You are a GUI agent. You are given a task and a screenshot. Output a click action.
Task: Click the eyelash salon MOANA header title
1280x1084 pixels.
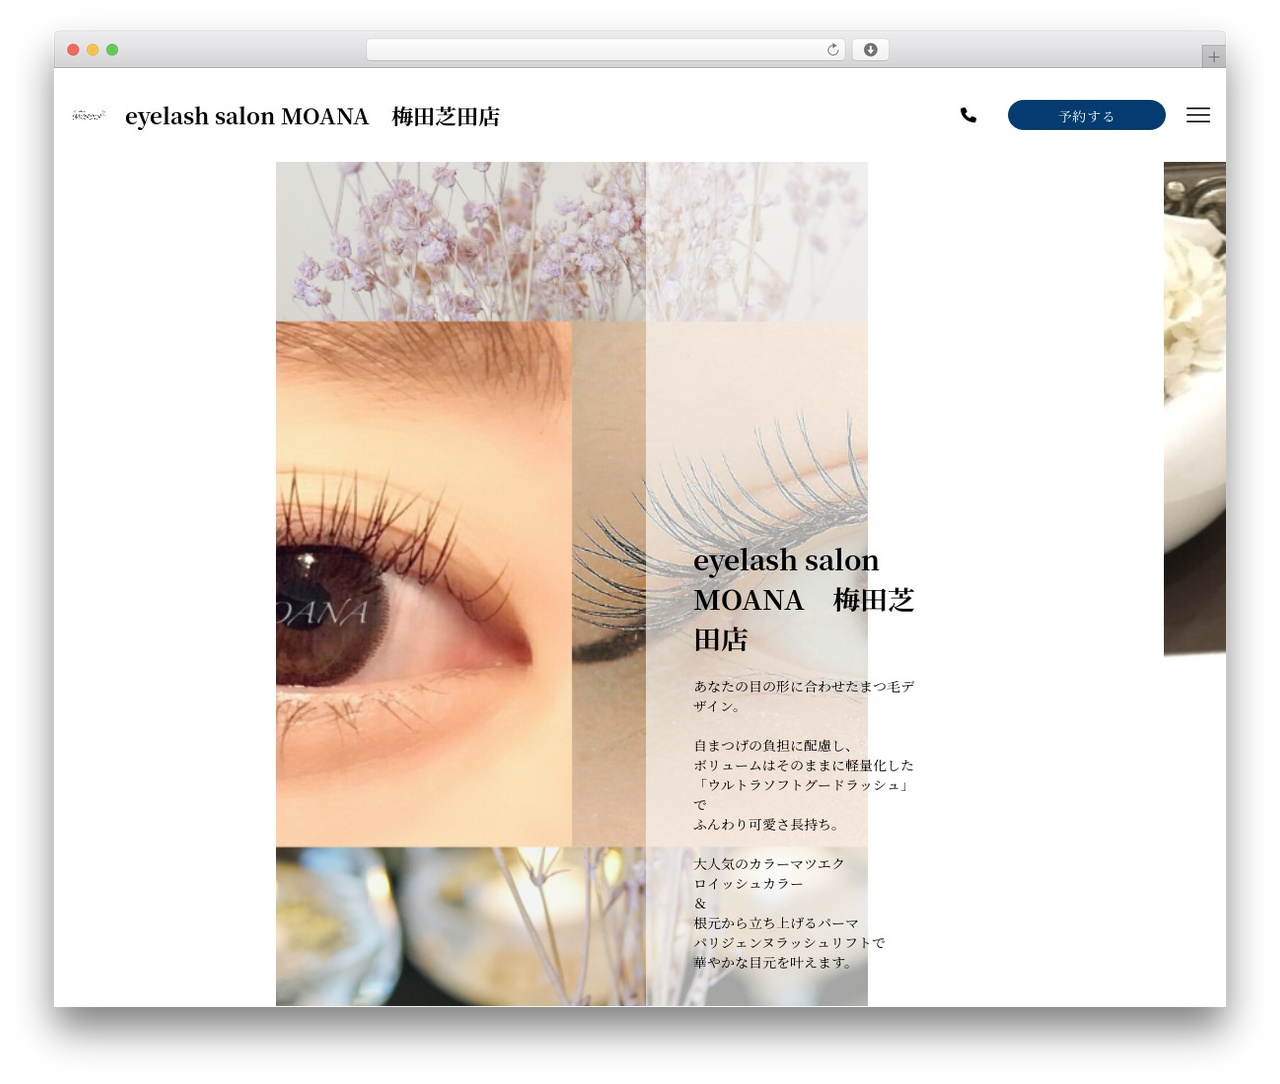click(x=312, y=116)
